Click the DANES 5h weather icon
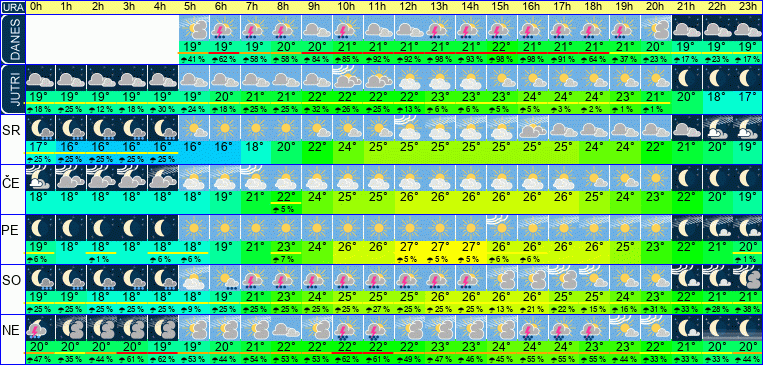Image resolution: width=763 pixels, height=365 pixels. [194, 28]
